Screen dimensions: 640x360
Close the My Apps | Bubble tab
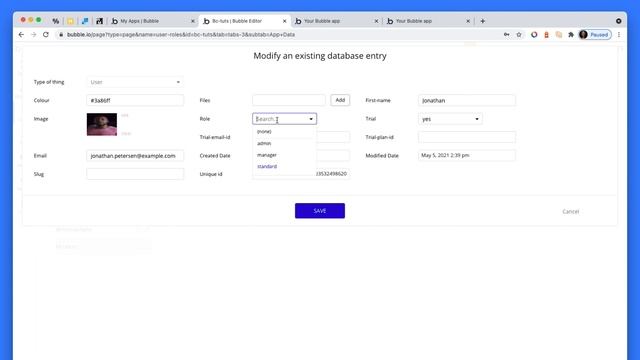193,21
